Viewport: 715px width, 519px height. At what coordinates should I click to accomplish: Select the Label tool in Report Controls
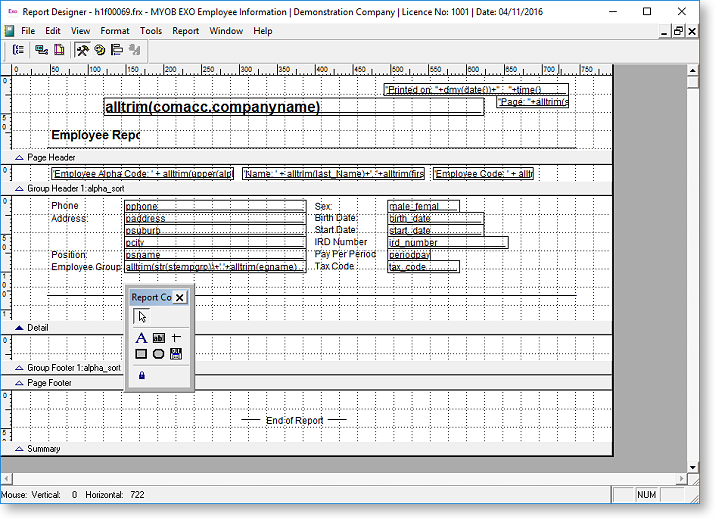[x=141, y=339]
